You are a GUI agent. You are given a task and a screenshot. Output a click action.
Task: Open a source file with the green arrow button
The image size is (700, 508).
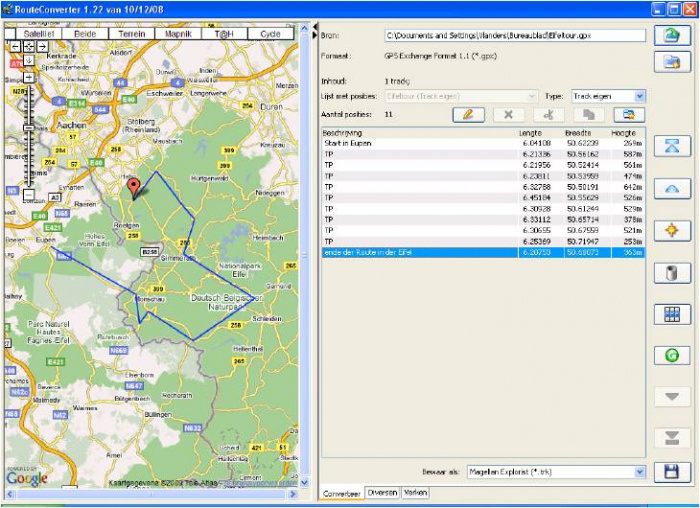tap(672, 36)
